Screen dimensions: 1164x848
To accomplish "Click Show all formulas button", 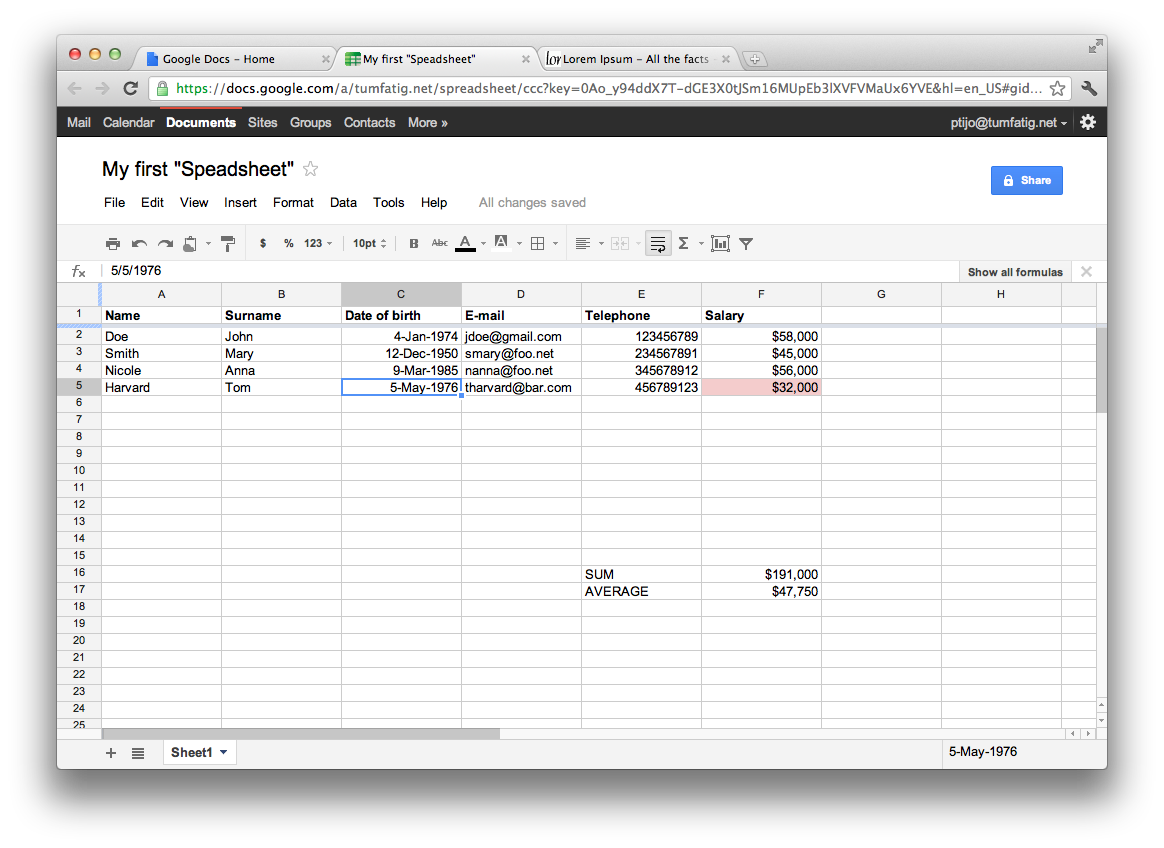I will (x=1015, y=272).
